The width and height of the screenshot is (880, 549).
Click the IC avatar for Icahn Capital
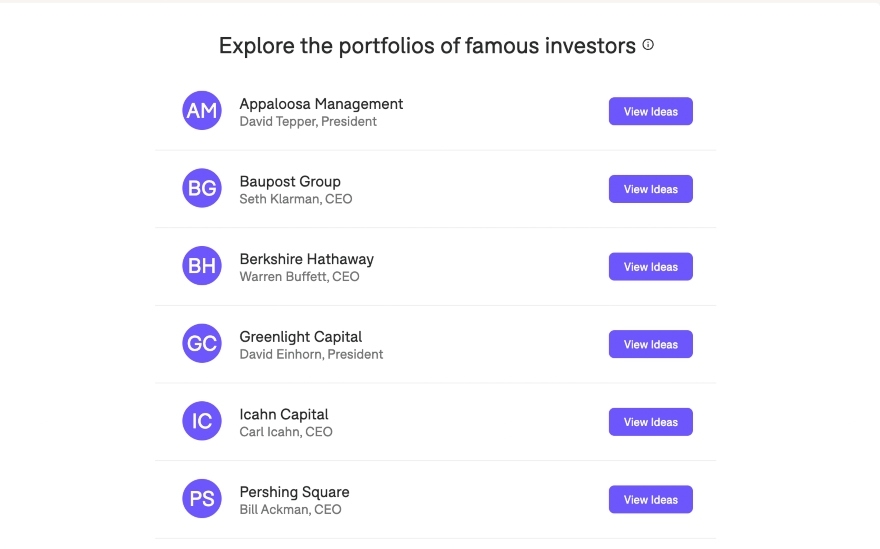point(202,421)
